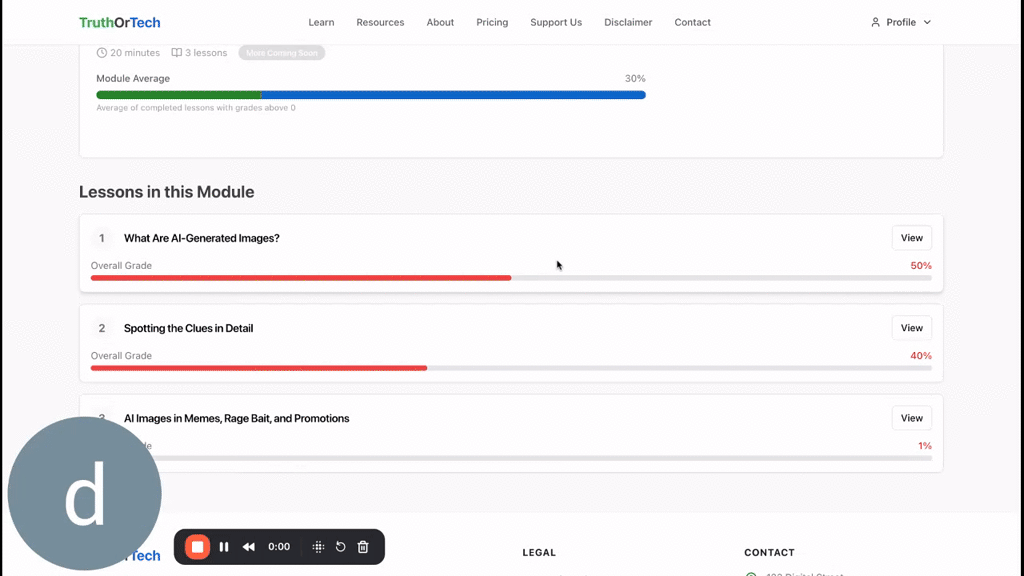Select the title Spotting the Clues in Detail

(189, 328)
